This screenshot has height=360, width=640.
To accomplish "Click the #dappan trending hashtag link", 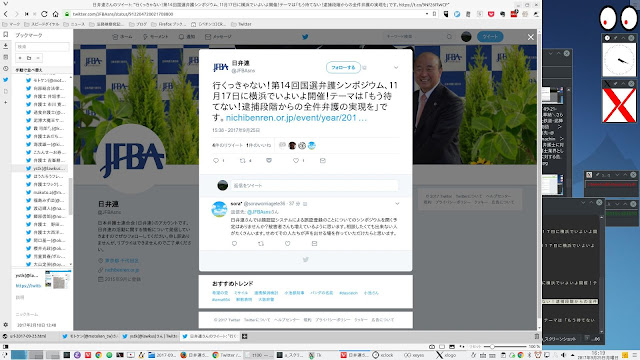I will click(348, 293).
